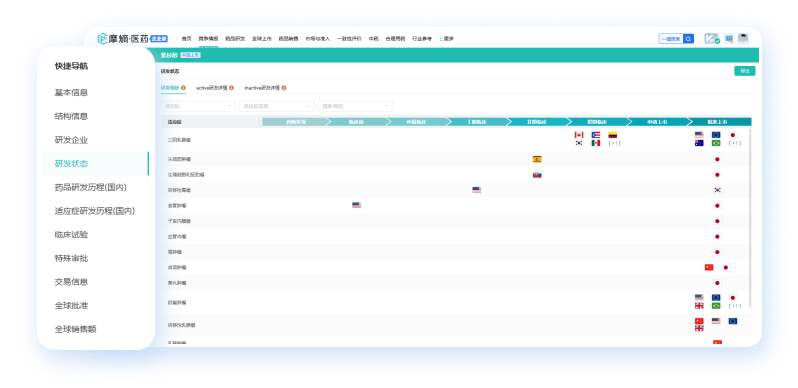Image resolution: width=798 pixels, height=388 pixels.
Task: Open the 适应症 filter dropdown
Action: (x=198, y=106)
